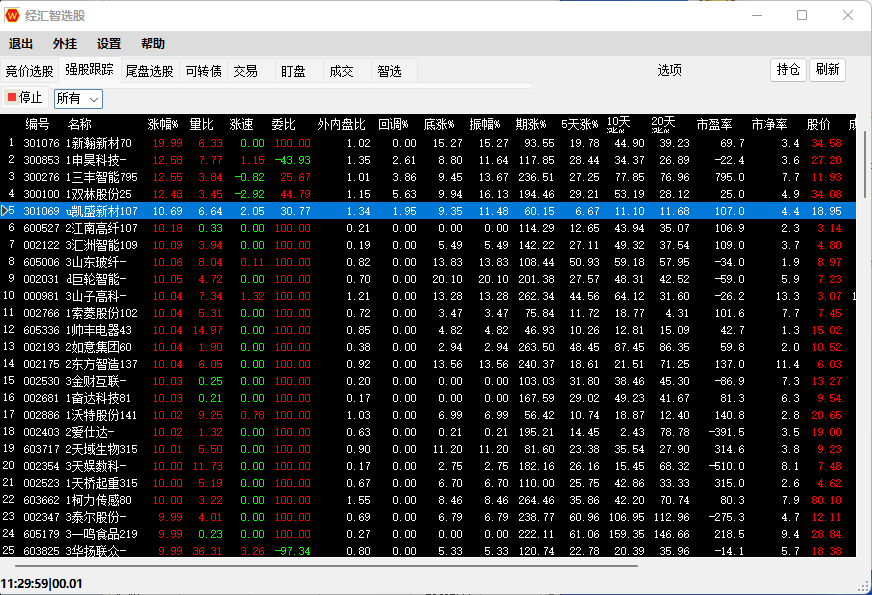
Task: Sort by the 市净率 column header
Action: [x=770, y=124]
